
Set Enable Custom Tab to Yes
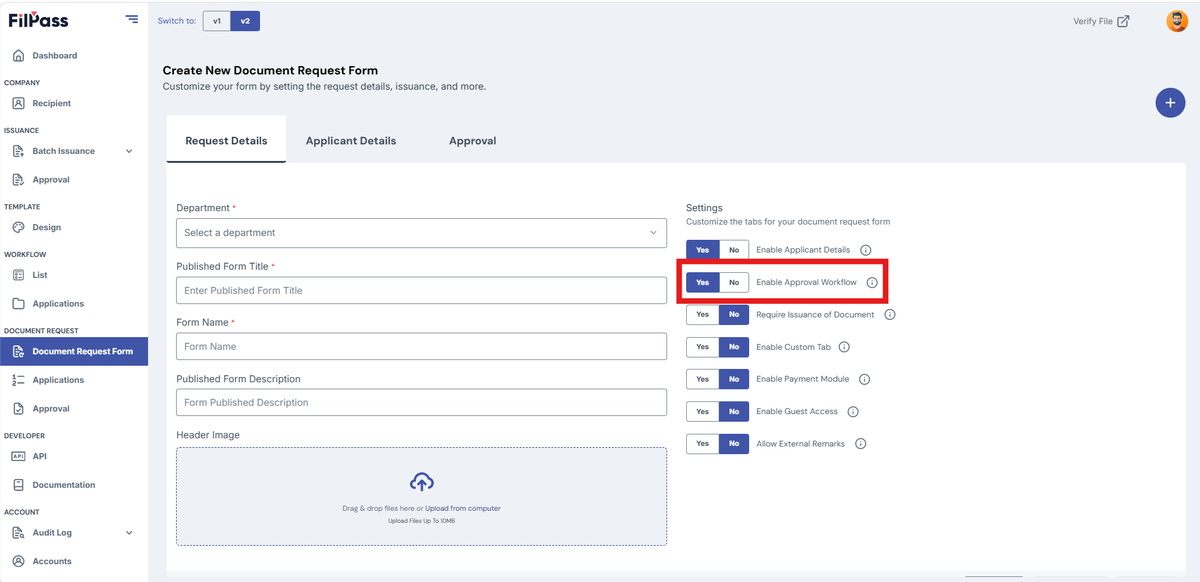703,347
